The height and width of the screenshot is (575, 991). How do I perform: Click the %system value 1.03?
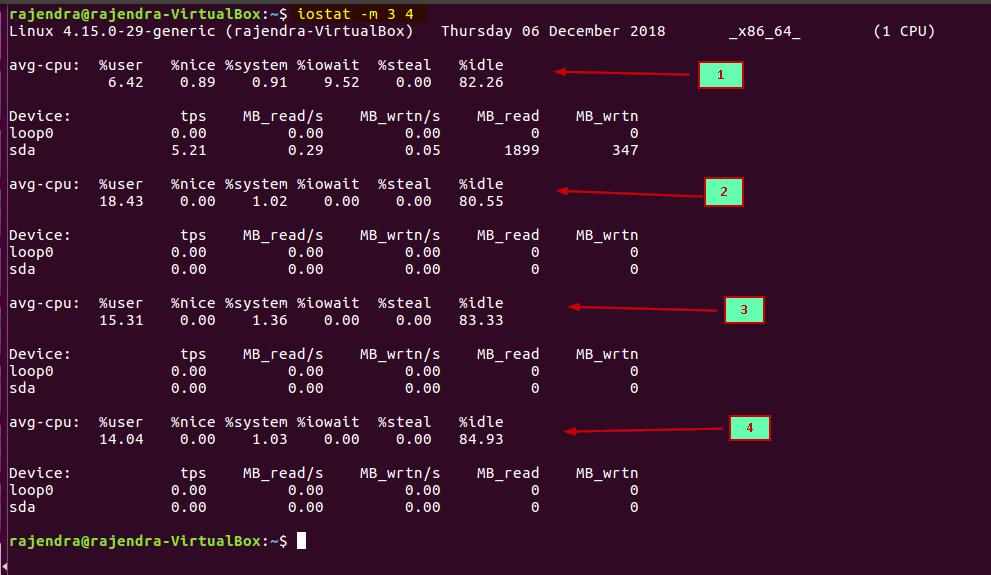point(270,439)
